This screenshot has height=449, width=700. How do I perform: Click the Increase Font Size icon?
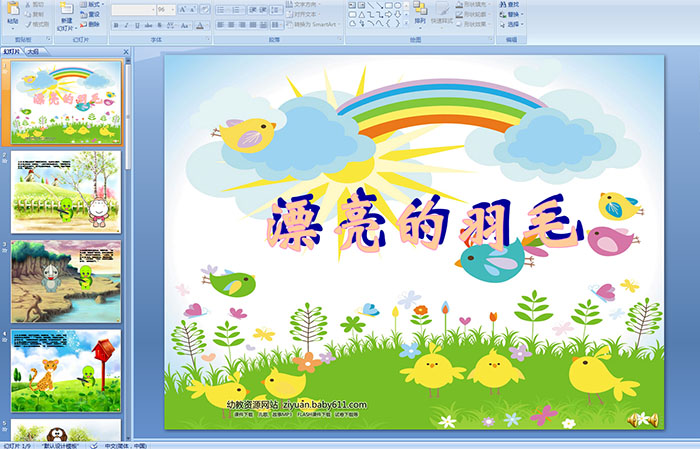tap(179, 9)
